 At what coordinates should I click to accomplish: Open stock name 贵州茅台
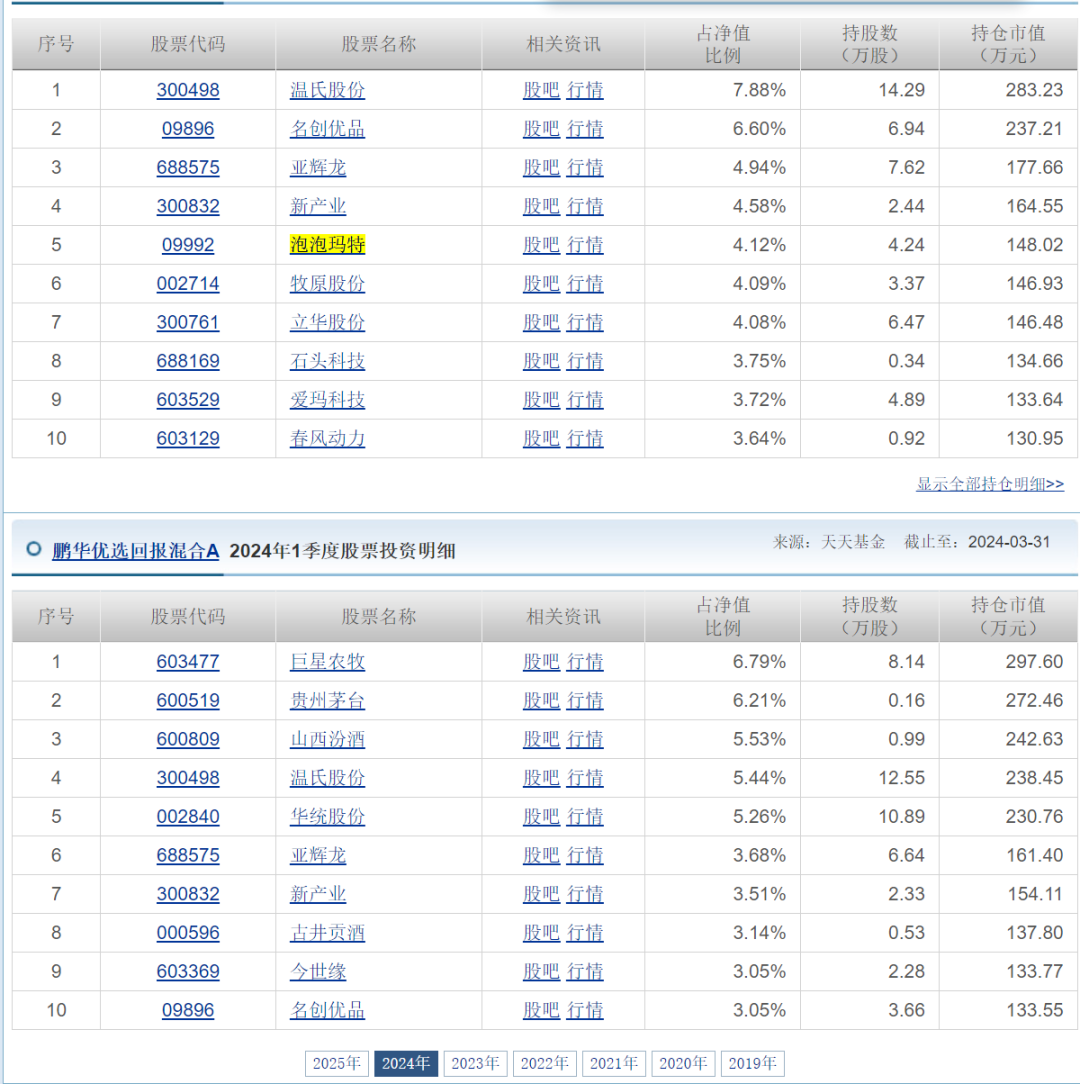(327, 700)
